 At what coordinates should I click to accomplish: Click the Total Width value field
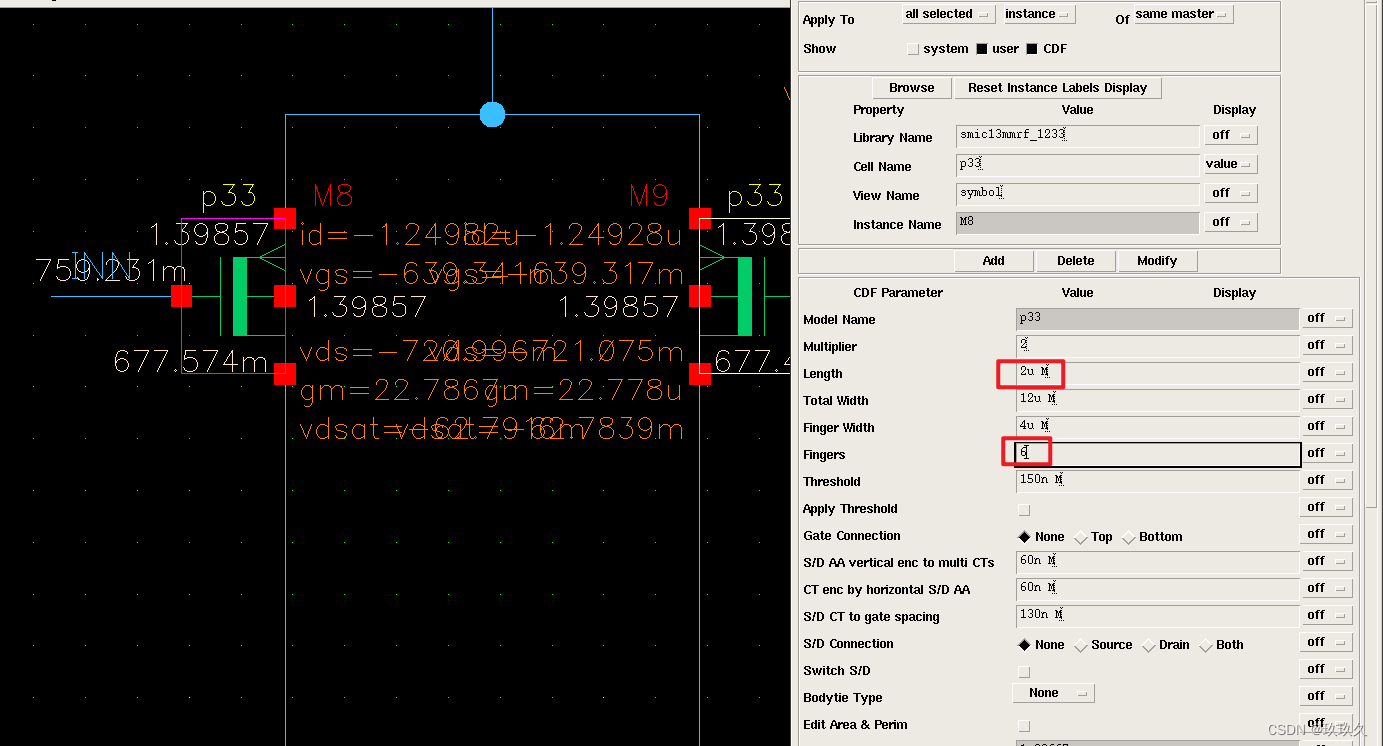(x=1157, y=400)
